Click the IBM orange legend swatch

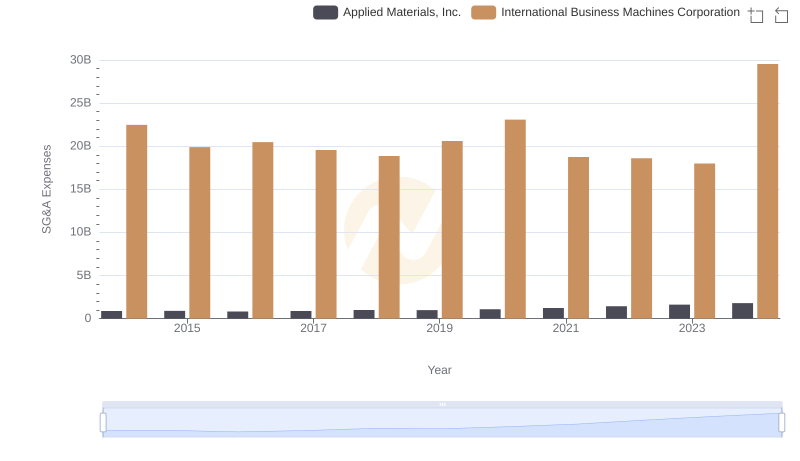[484, 12]
